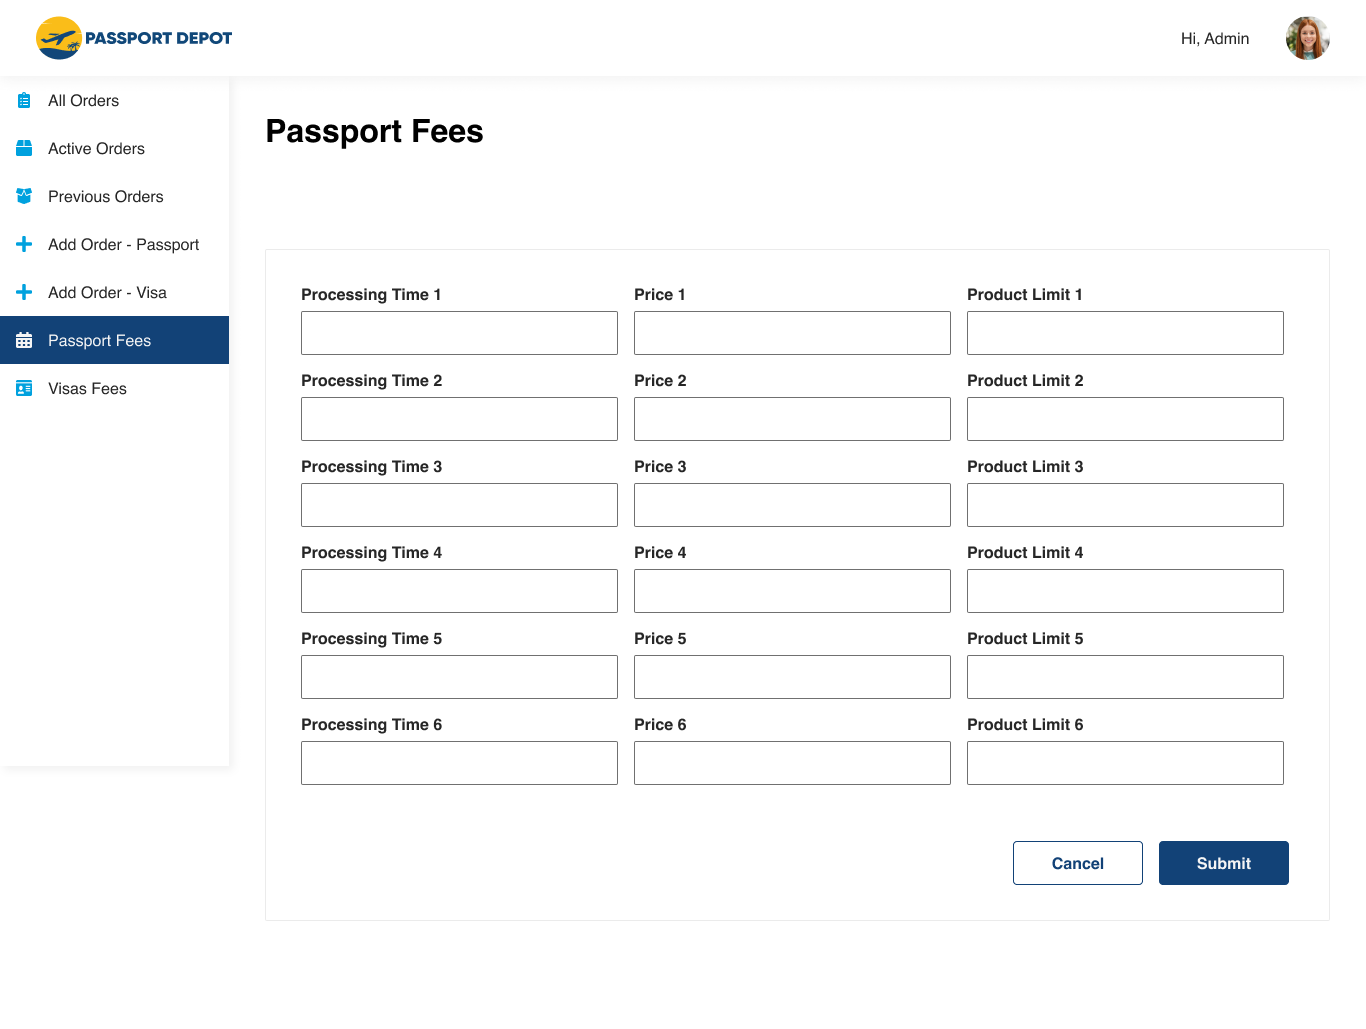Image resolution: width=1366 pixels, height=1029 pixels.
Task: Open Previous Orders from the sidebar
Action: pyautogui.click(x=106, y=197)
